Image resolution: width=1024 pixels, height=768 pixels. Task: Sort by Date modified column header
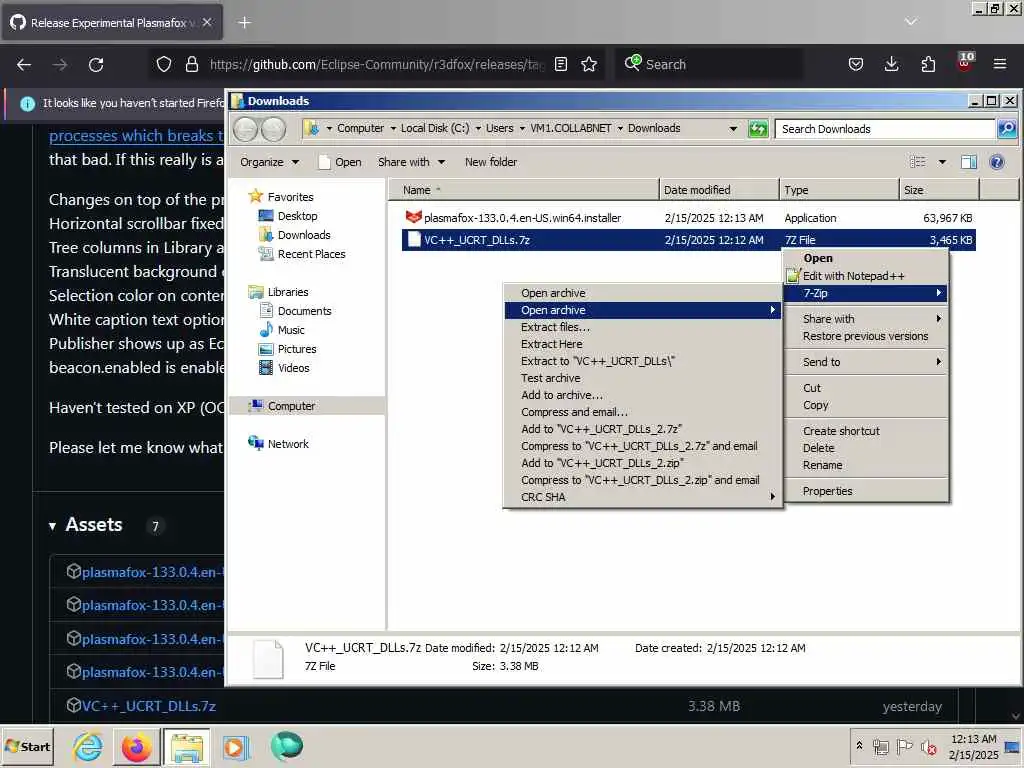(719, 190)
